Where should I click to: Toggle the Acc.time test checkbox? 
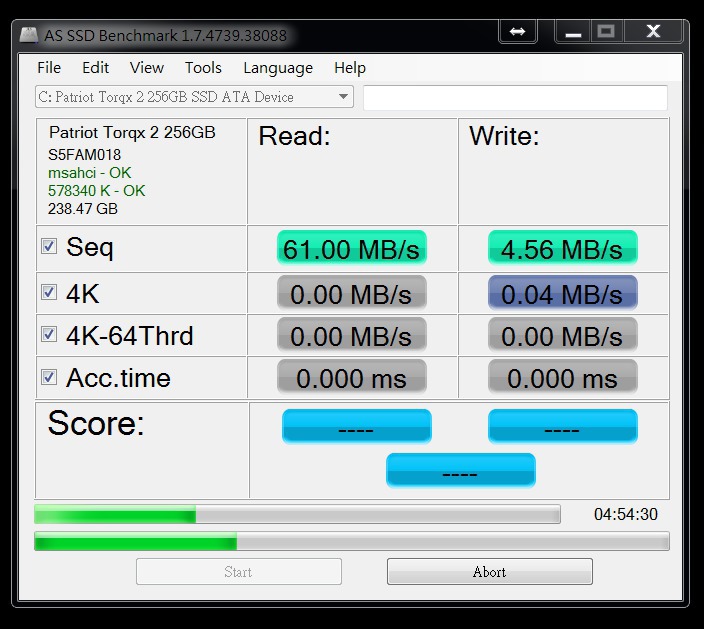click(49, 377)
